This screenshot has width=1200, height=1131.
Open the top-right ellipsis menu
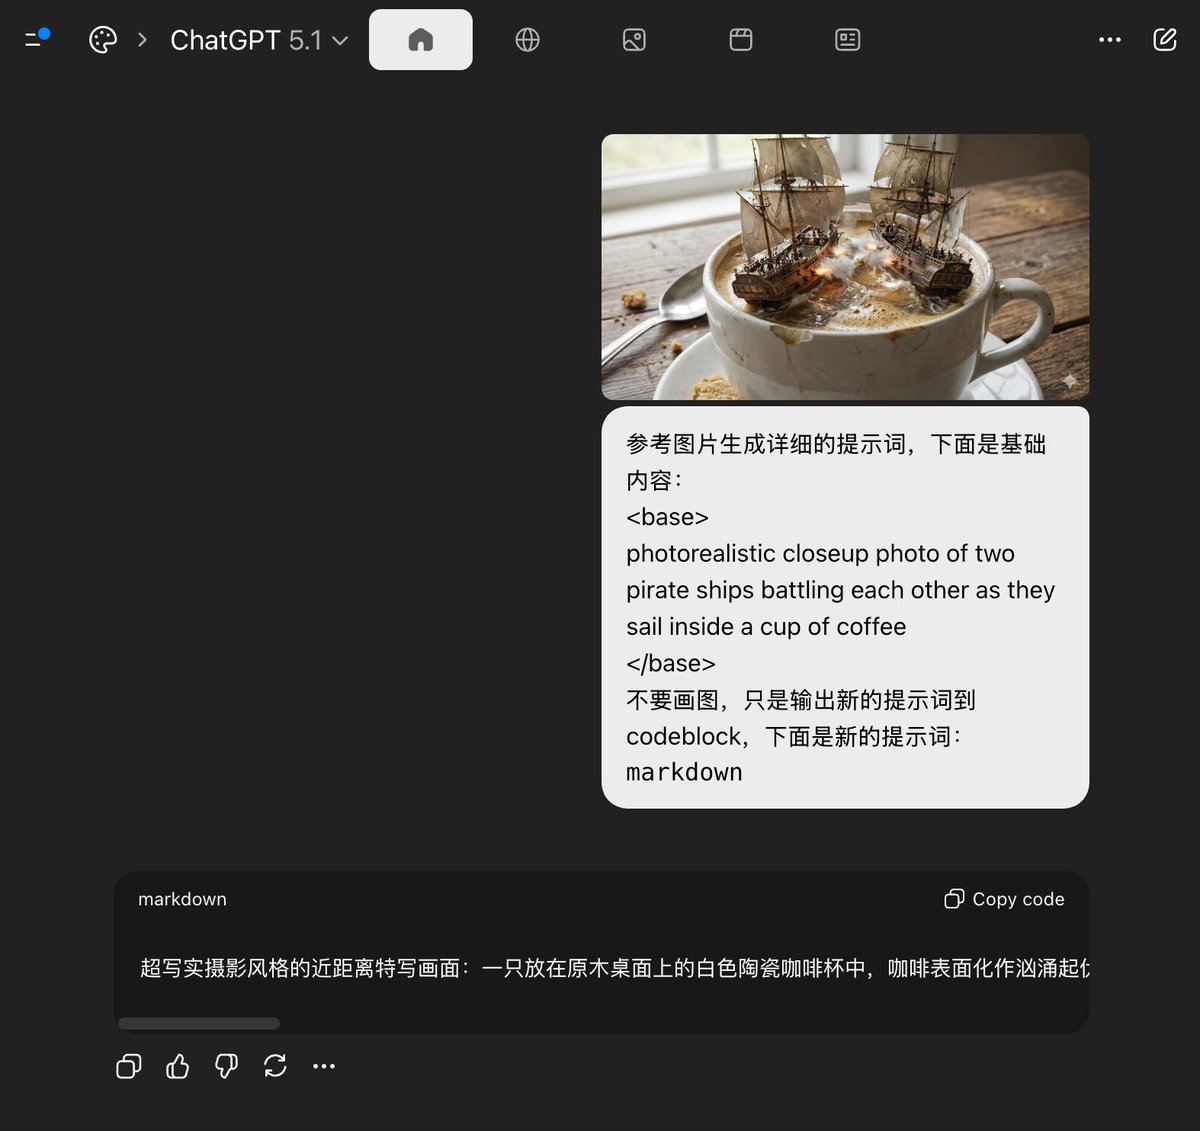click(1109, 40)
